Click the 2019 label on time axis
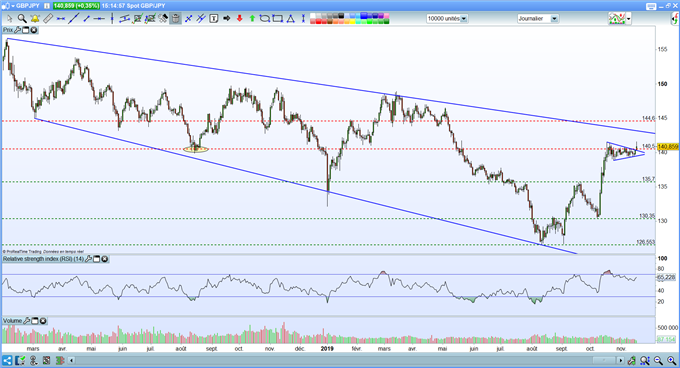This screenshot has width=680, height=368. (x=327, y=348)
